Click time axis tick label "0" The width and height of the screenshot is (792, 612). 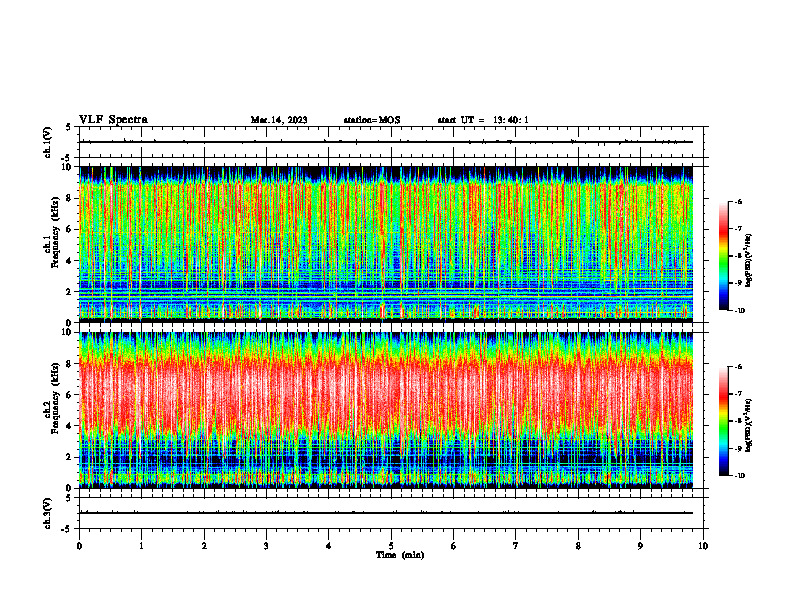tap(79, 546)
